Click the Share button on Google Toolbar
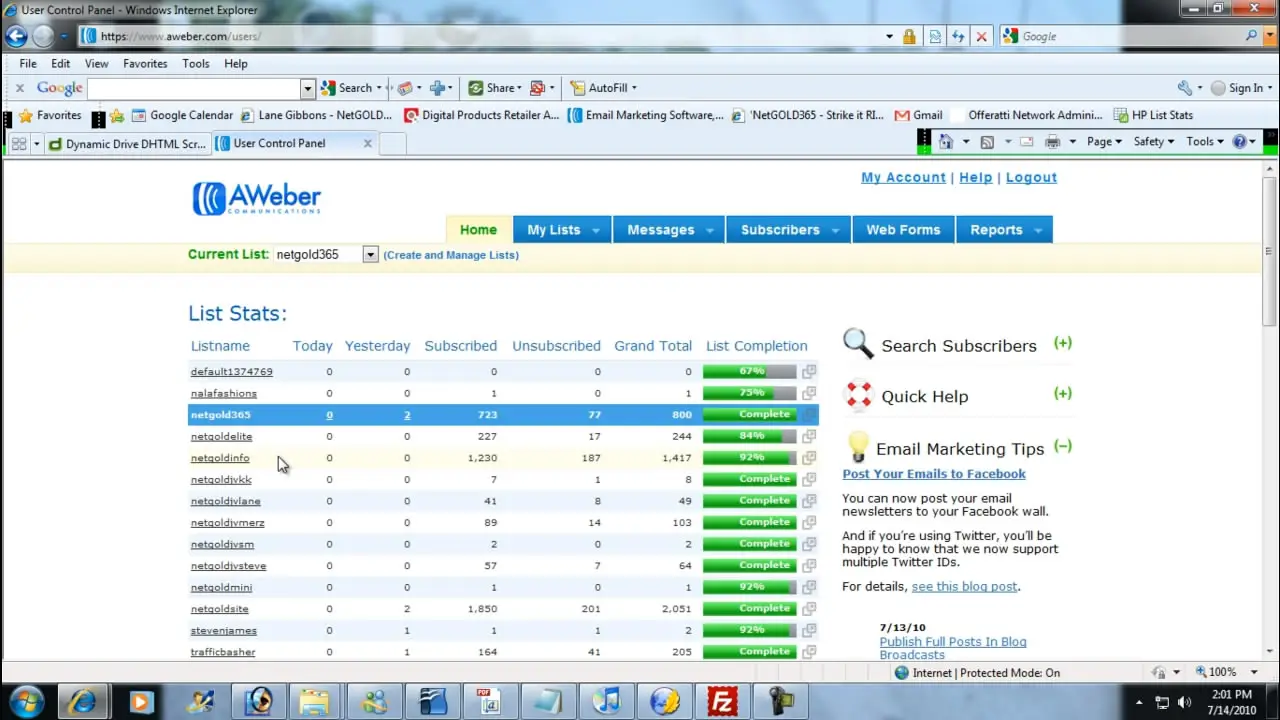Viewport: 1280px width, 720px height. pos(494,88)
